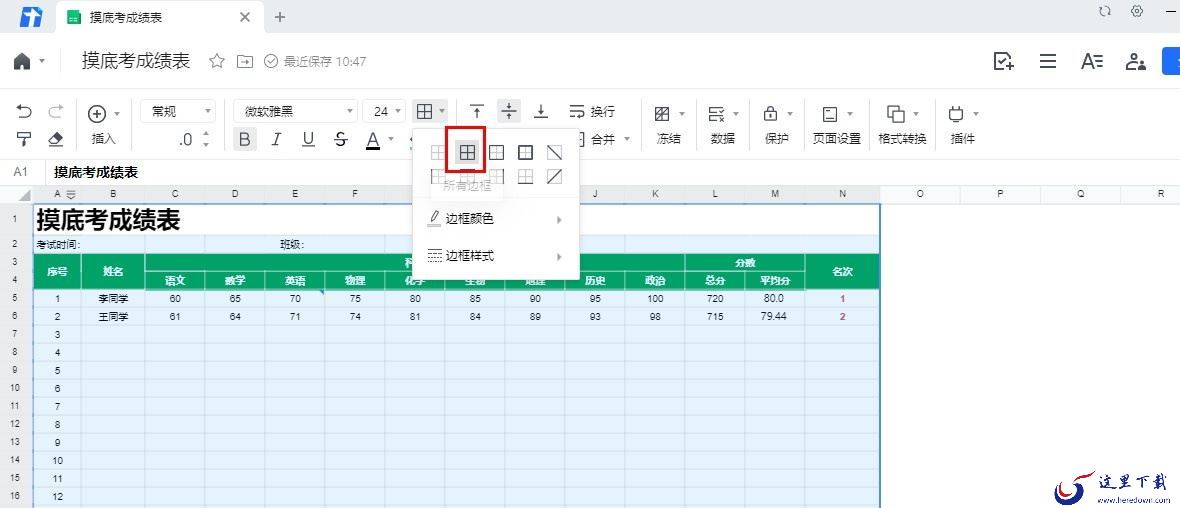Expand the 数据 dropdown arrow
Image resolution: width=1180 pixels, height=508 pixels.
click(x=735, y=114)
